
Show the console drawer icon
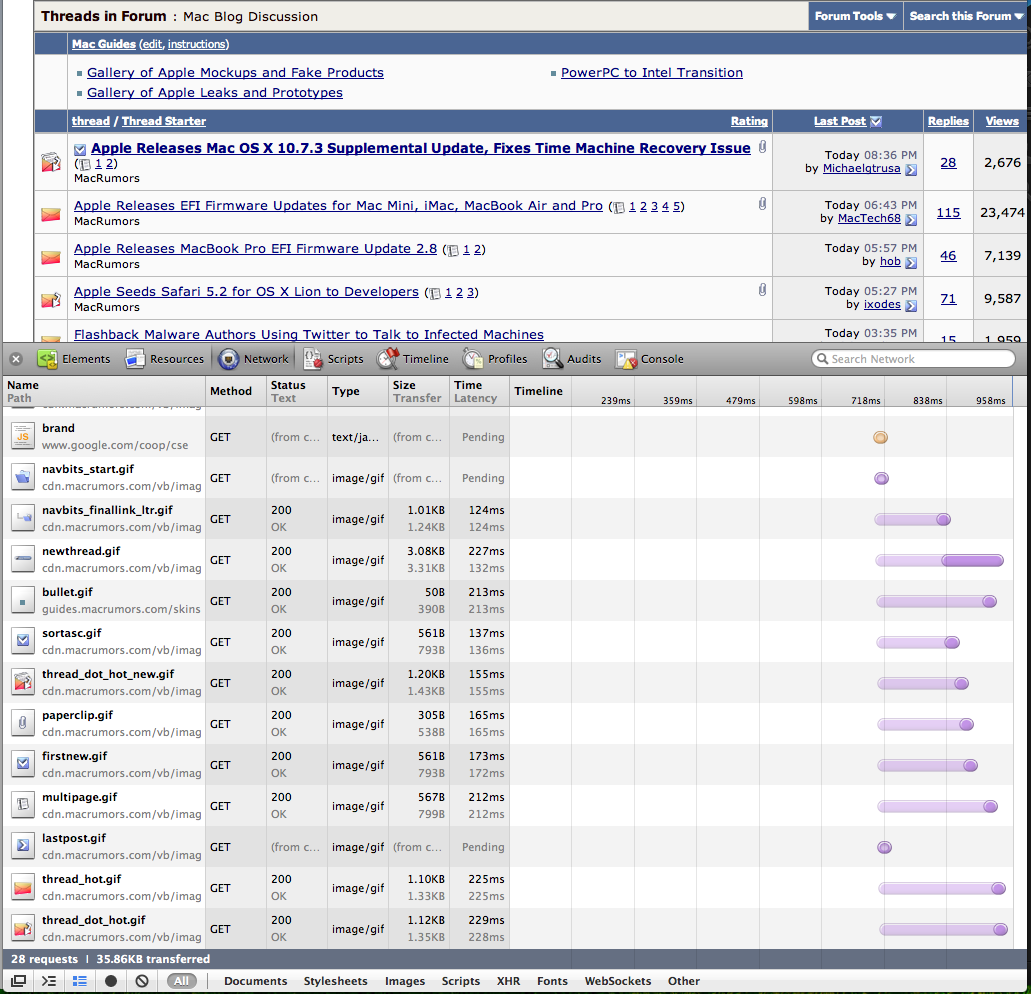49,981
